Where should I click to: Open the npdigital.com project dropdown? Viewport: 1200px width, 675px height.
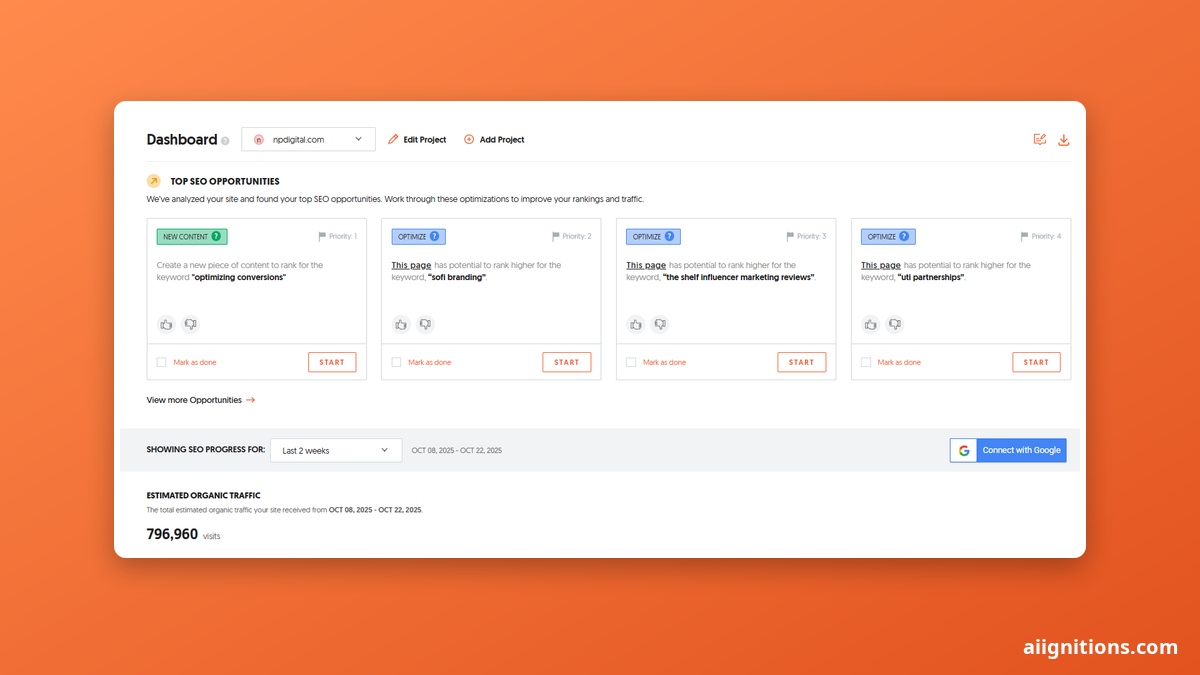pyautogui.click(x=308, y=140)
